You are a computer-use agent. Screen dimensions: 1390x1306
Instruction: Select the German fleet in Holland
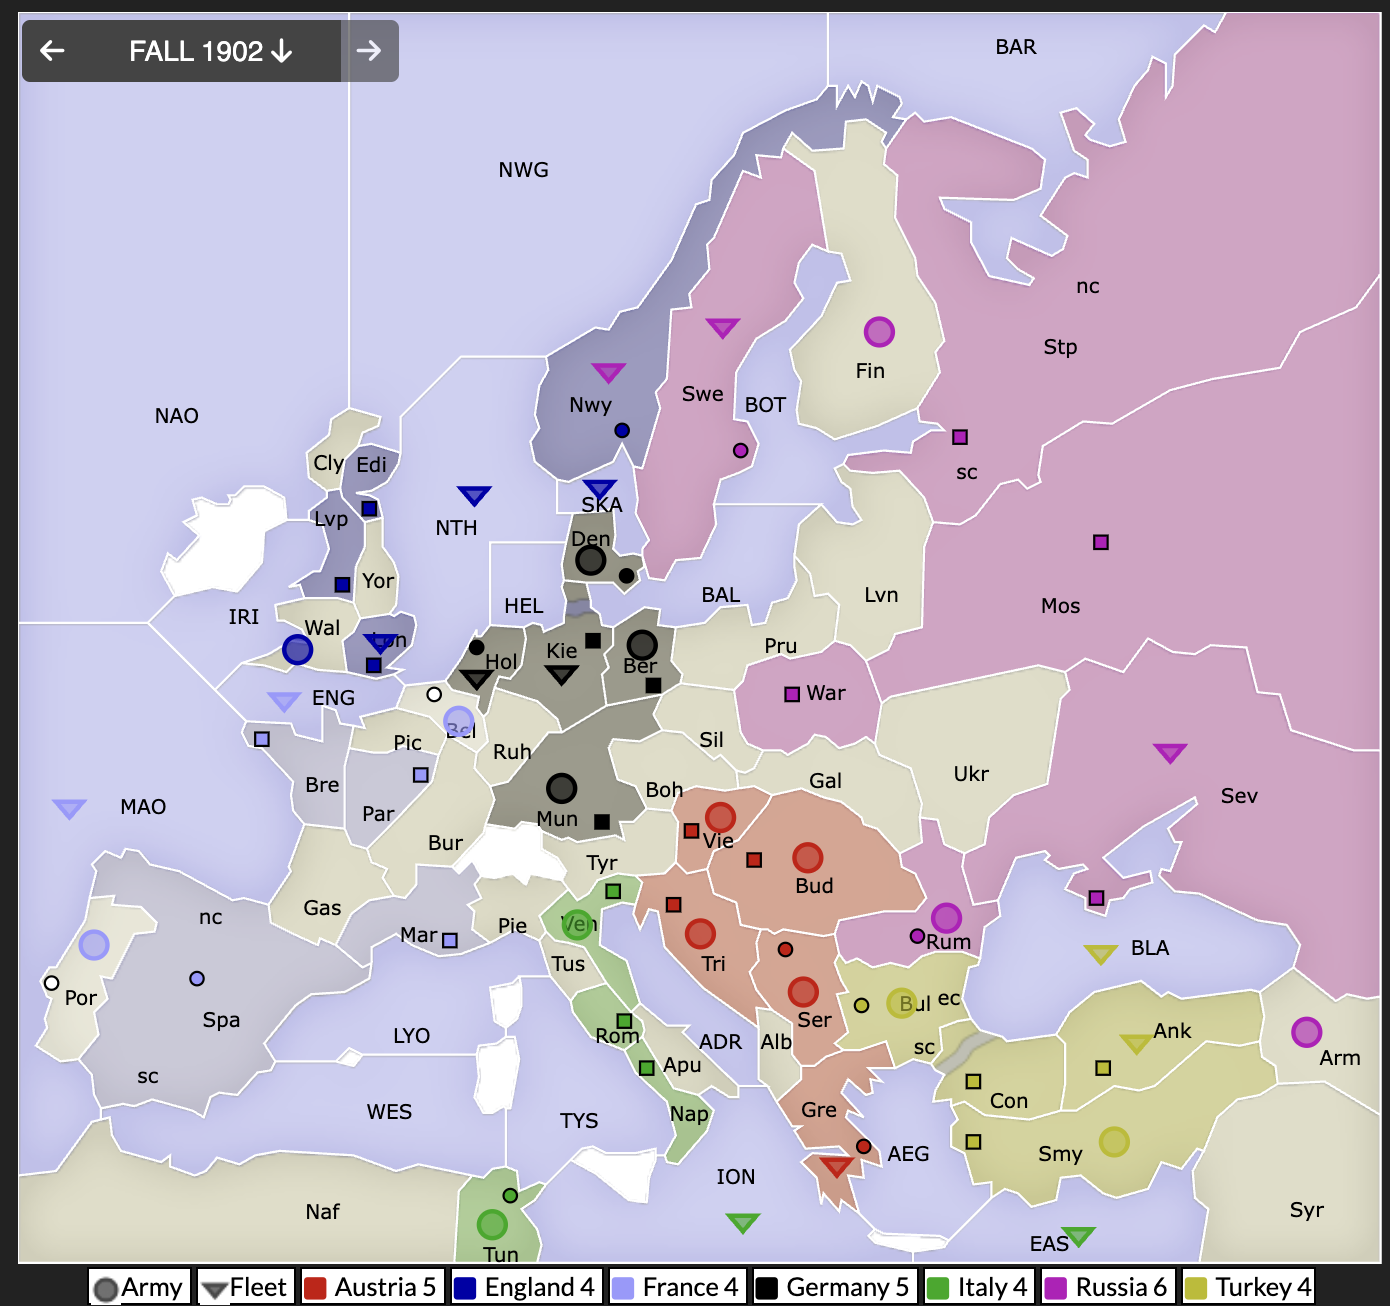(475, 679)
